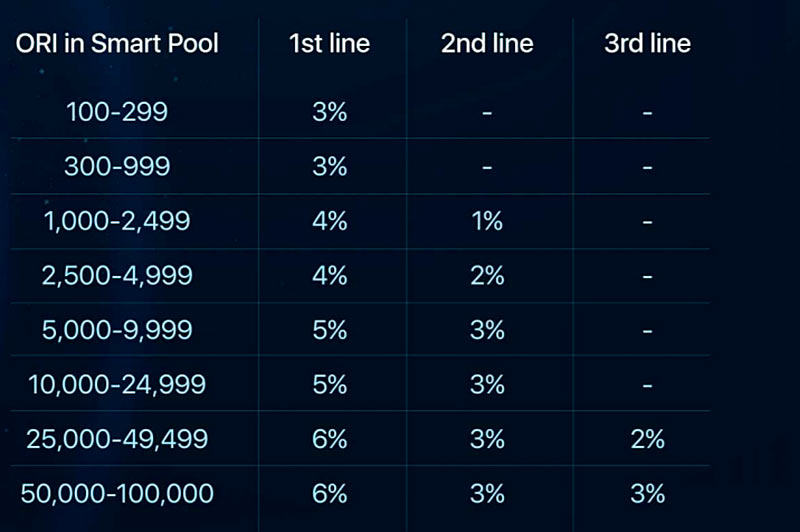Click 1st line 3% in 100-299 row
Viewport: 800px width, 532px height.
[329, 111]
